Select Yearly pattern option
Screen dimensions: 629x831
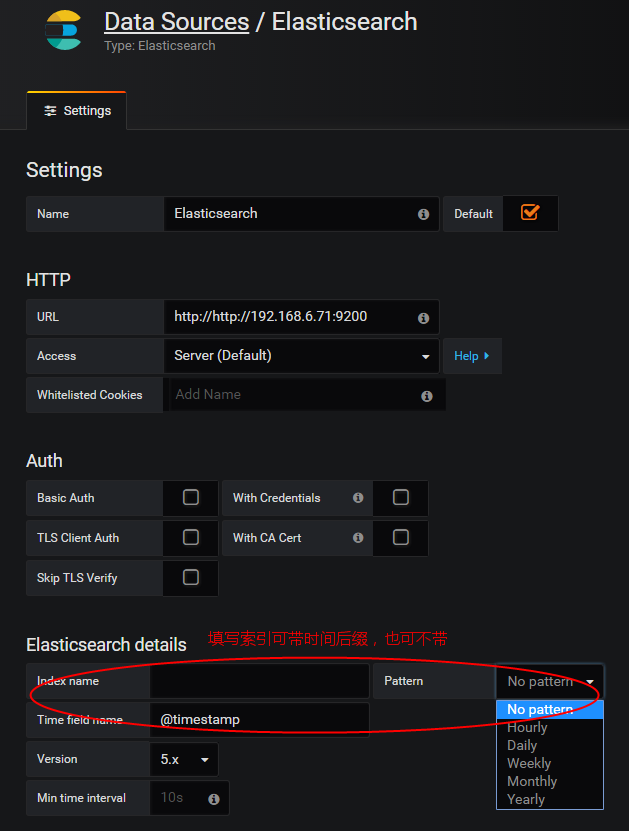[x=550, y=800]
